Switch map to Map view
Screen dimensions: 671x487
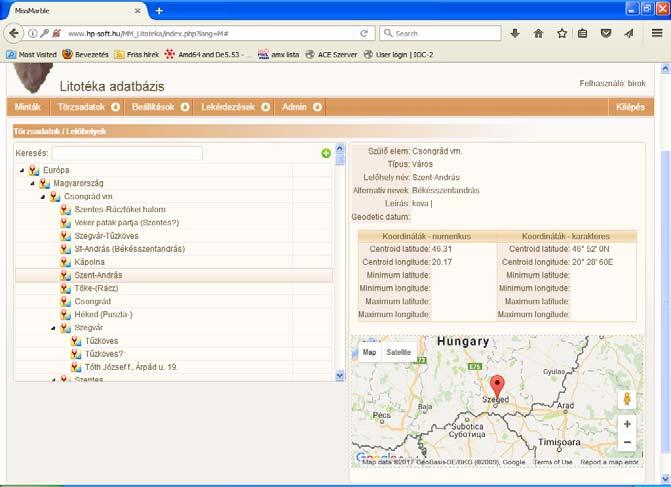pyautogui.click(x=369, y=352)
